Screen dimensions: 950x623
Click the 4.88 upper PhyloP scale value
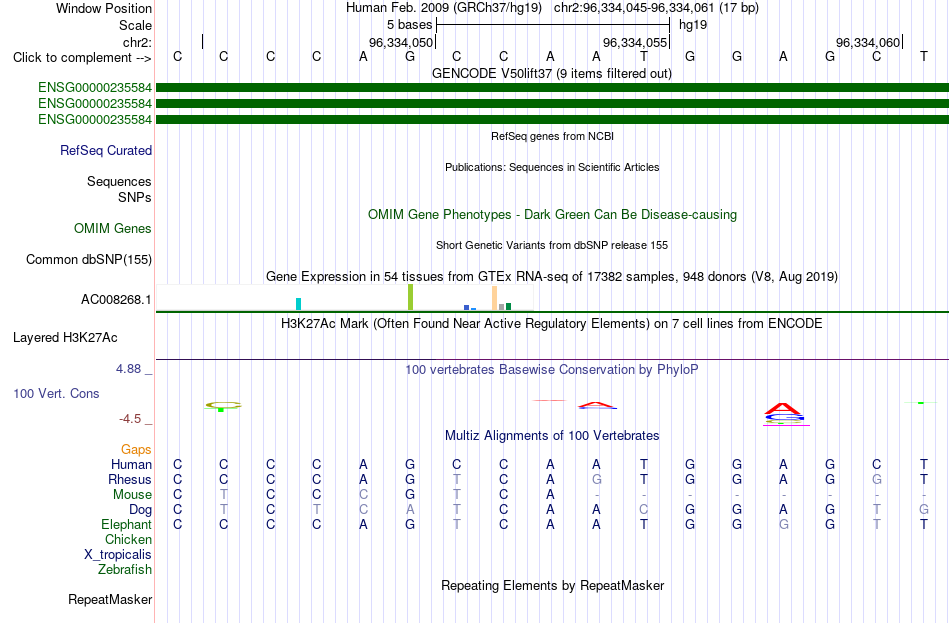128,368
